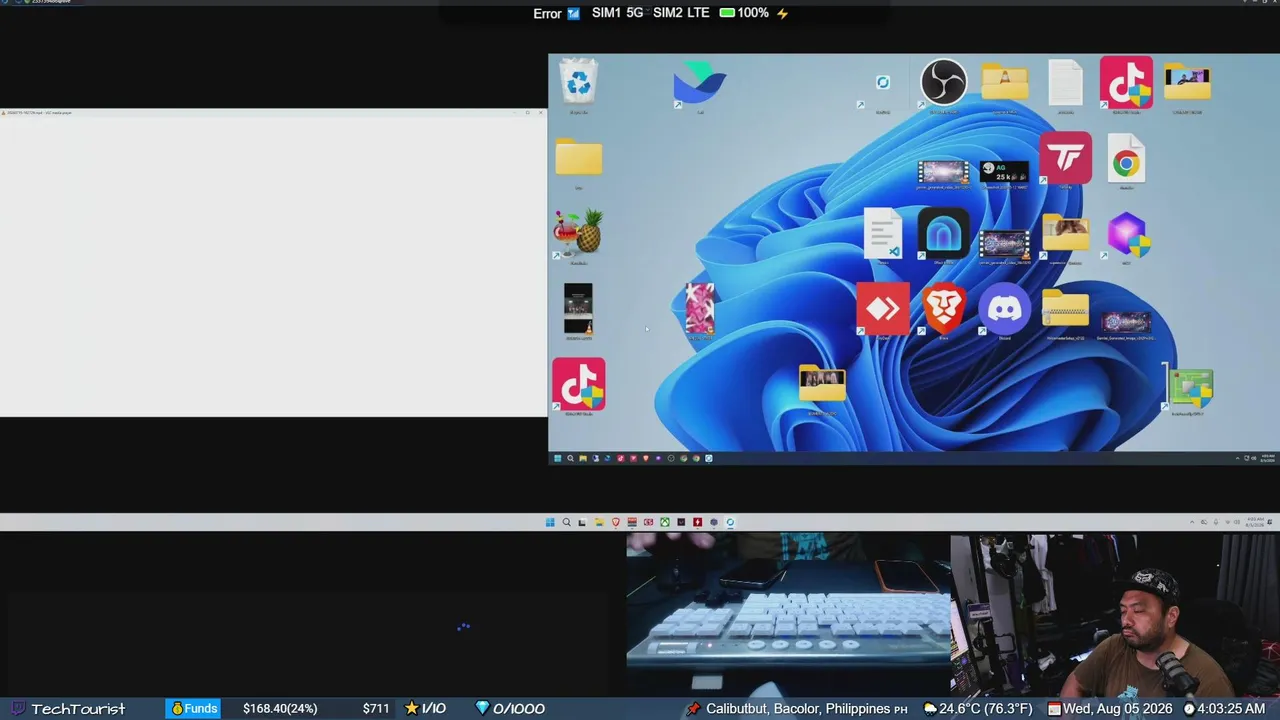Open the Recycle Bin desktop icon

point(579,81)
